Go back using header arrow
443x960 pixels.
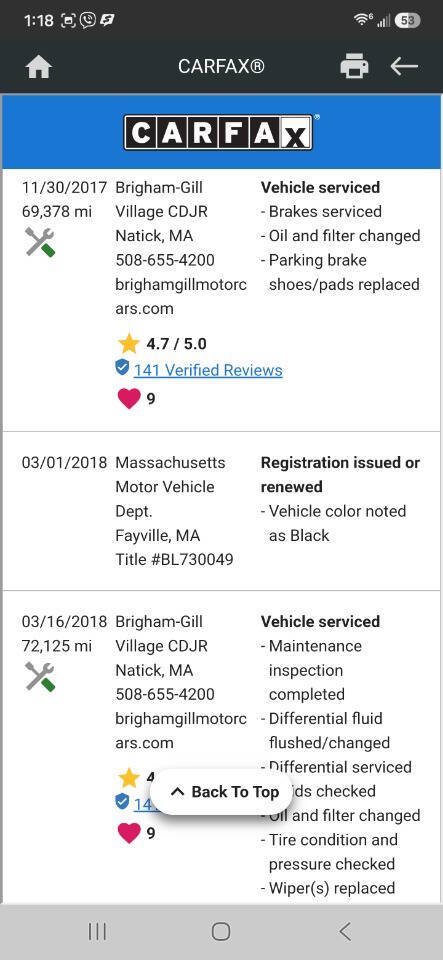[x=404, y=66]
